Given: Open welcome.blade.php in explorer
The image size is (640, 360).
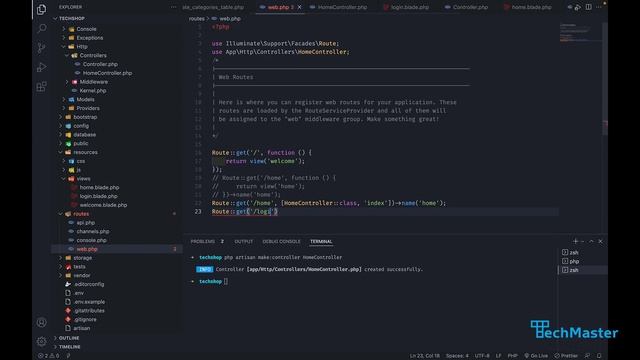Looking at the screenshot, I should (103, 205).
